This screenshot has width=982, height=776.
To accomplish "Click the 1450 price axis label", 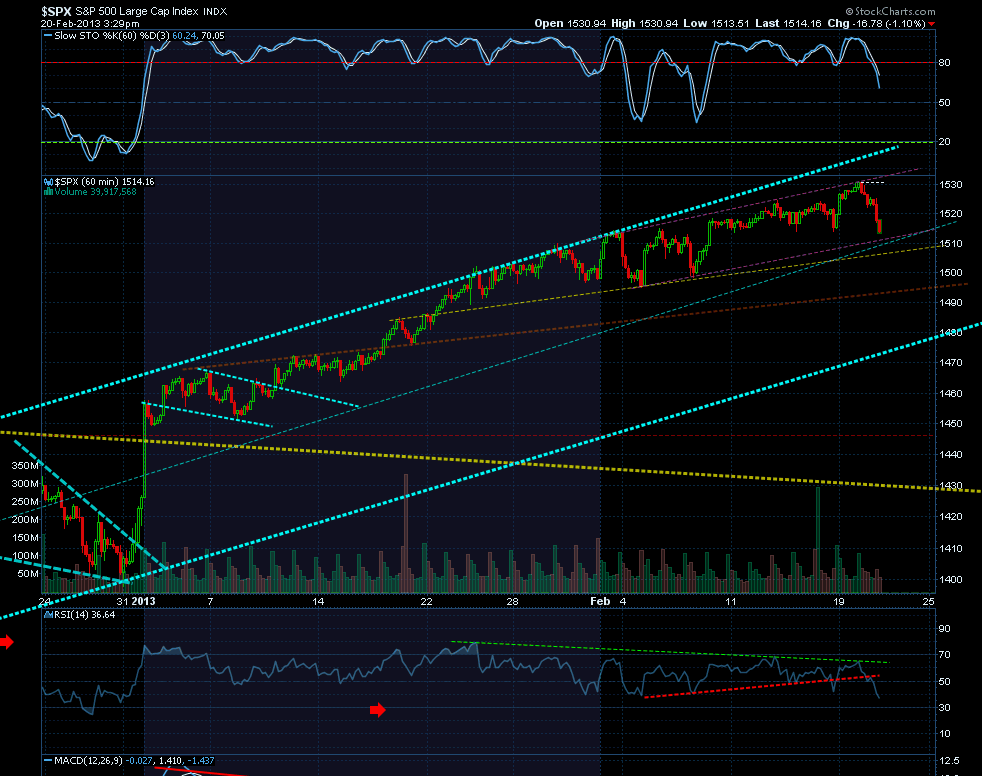I will tap(950, 423).
